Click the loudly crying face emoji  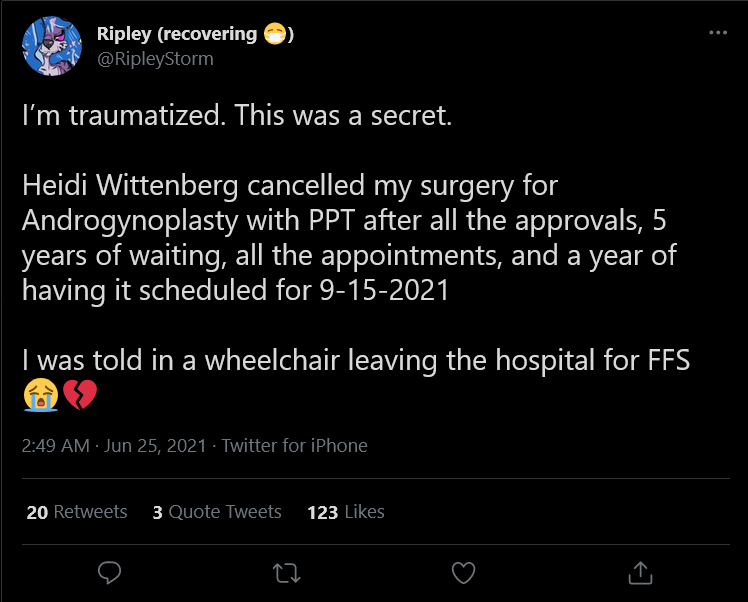(41, 394)
